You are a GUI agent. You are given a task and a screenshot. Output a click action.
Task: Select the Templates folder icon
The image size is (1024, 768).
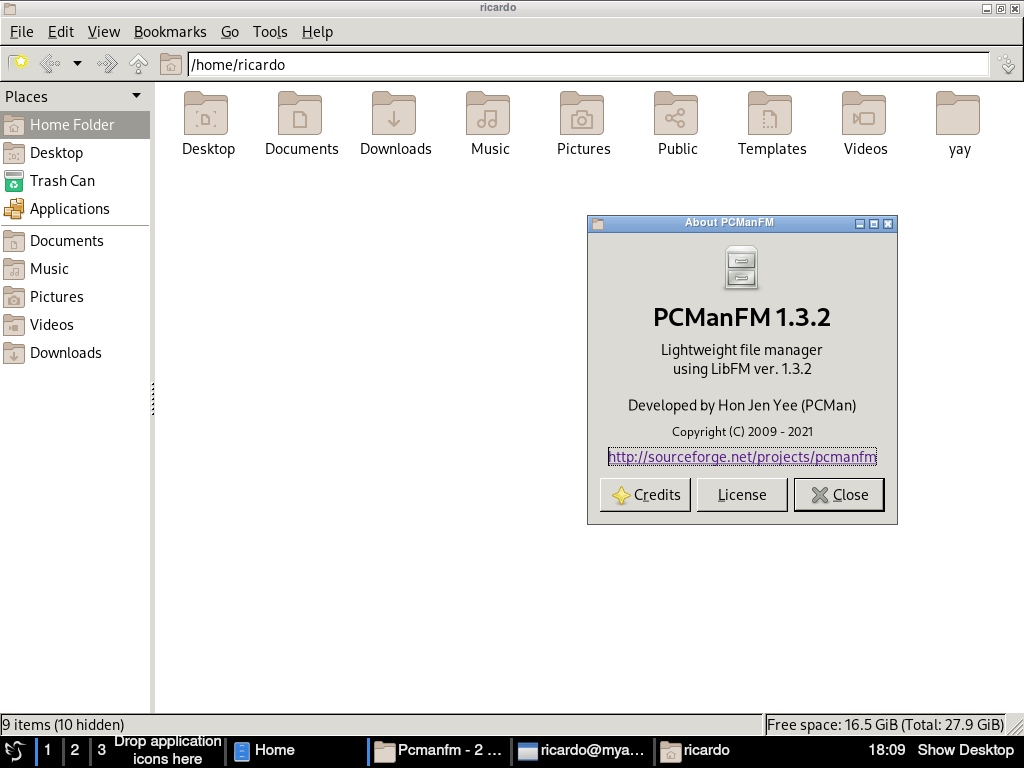tap(771, 114)
